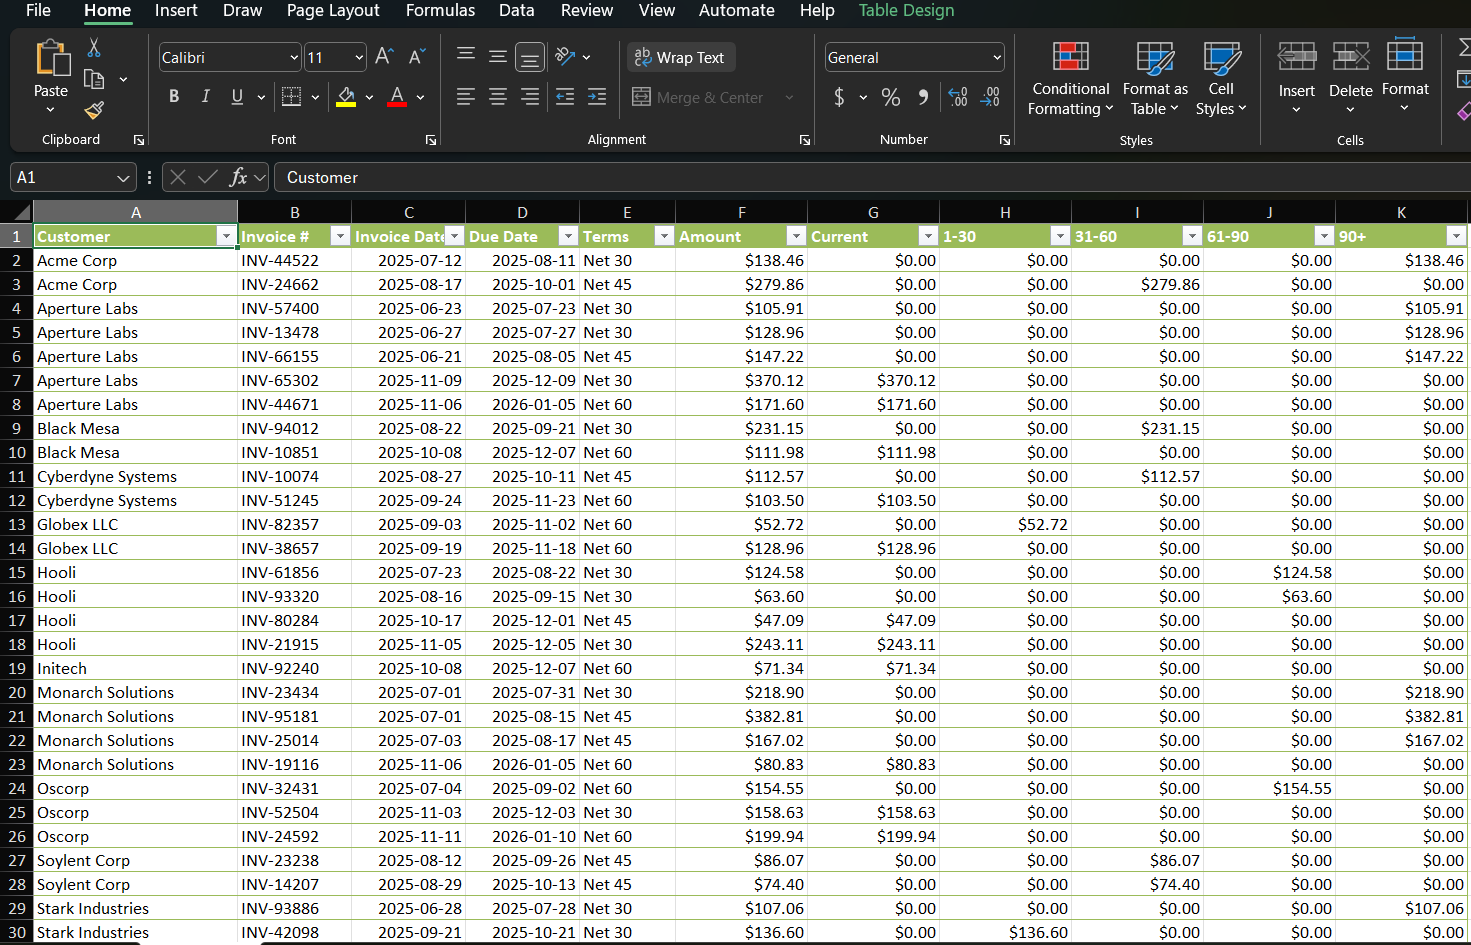Screen dimensions: 1471x945
Task: Click Insert cells icon
Action: [x=1297, y=56]
